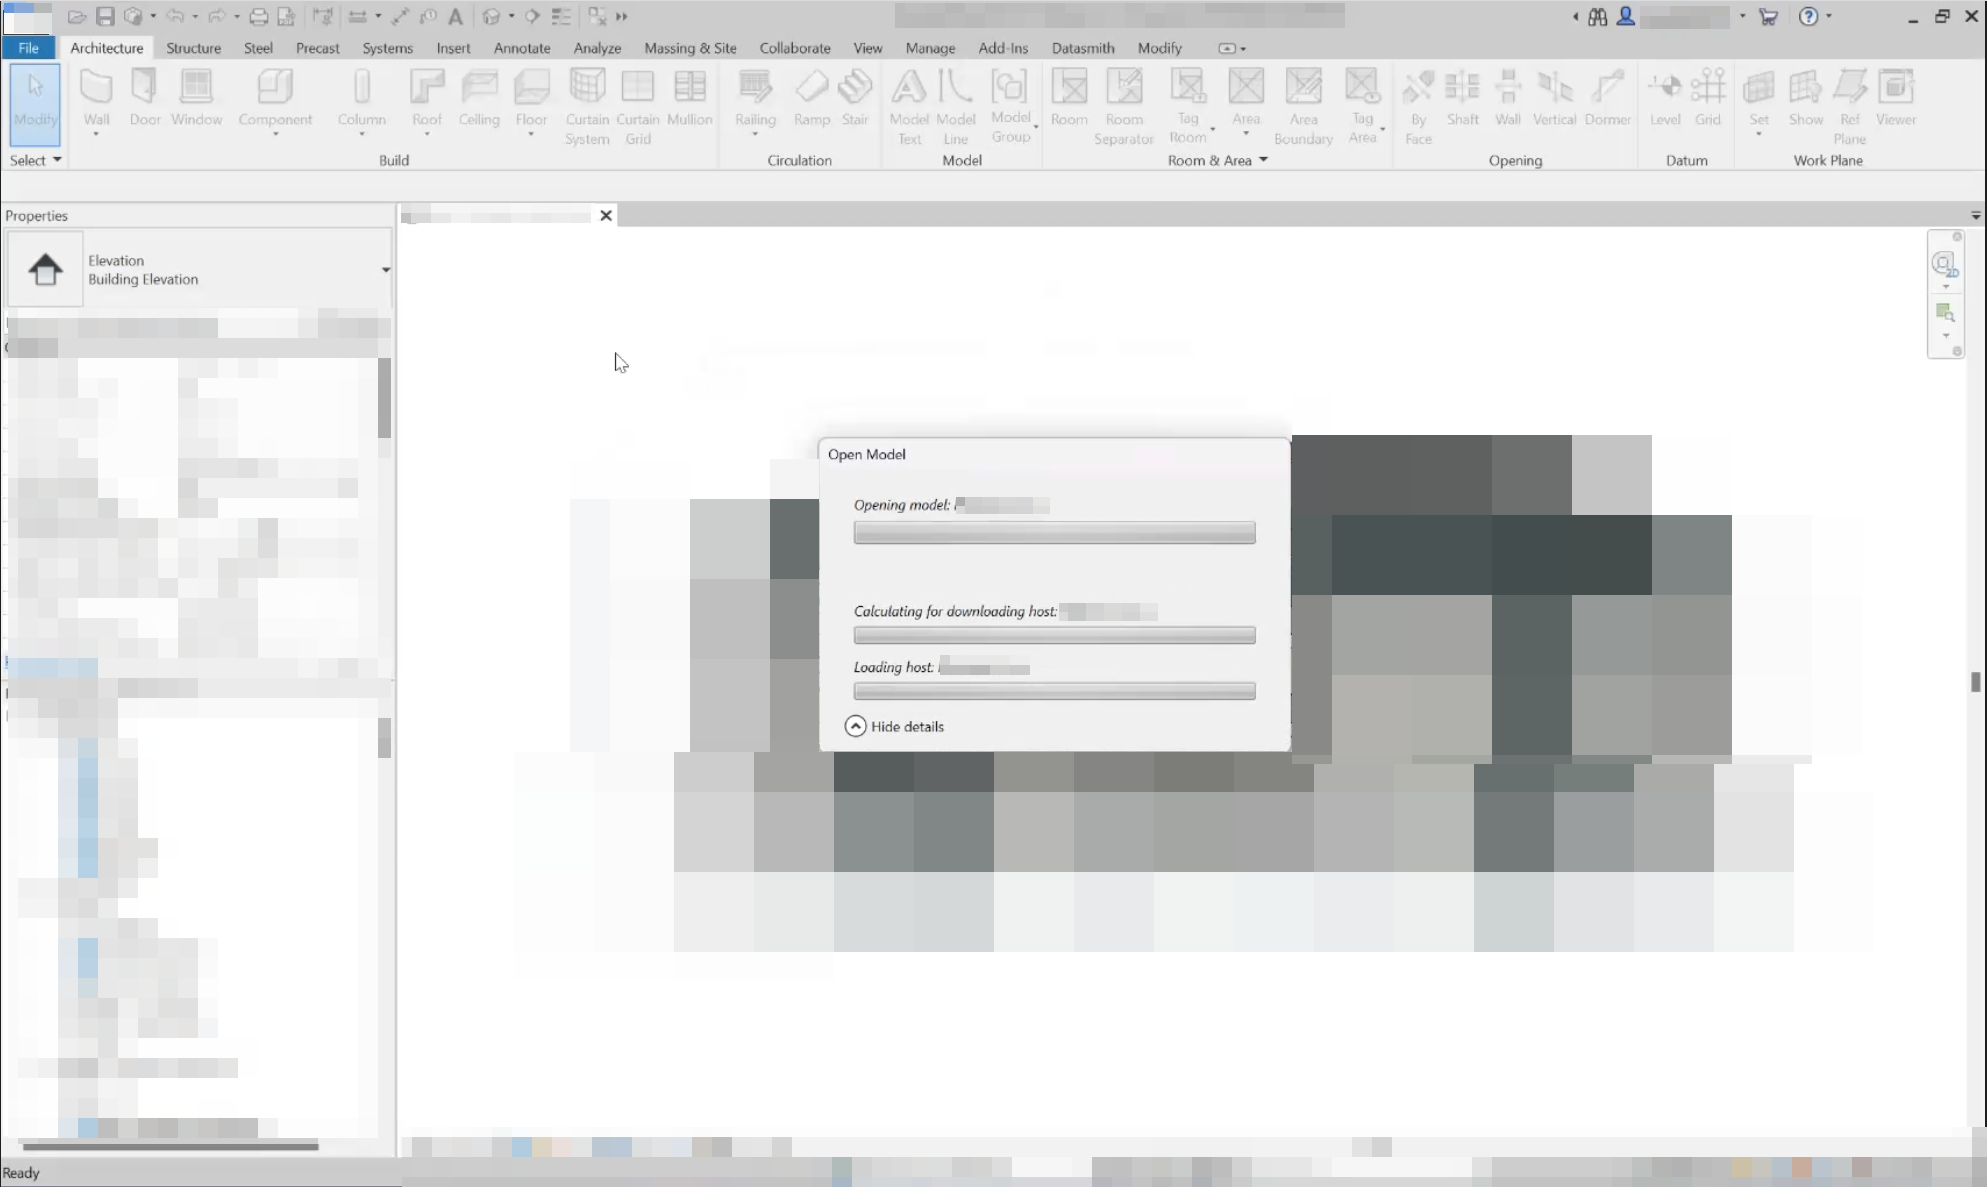Open the Elevation type selector dropdown

(x=385, y=270)
